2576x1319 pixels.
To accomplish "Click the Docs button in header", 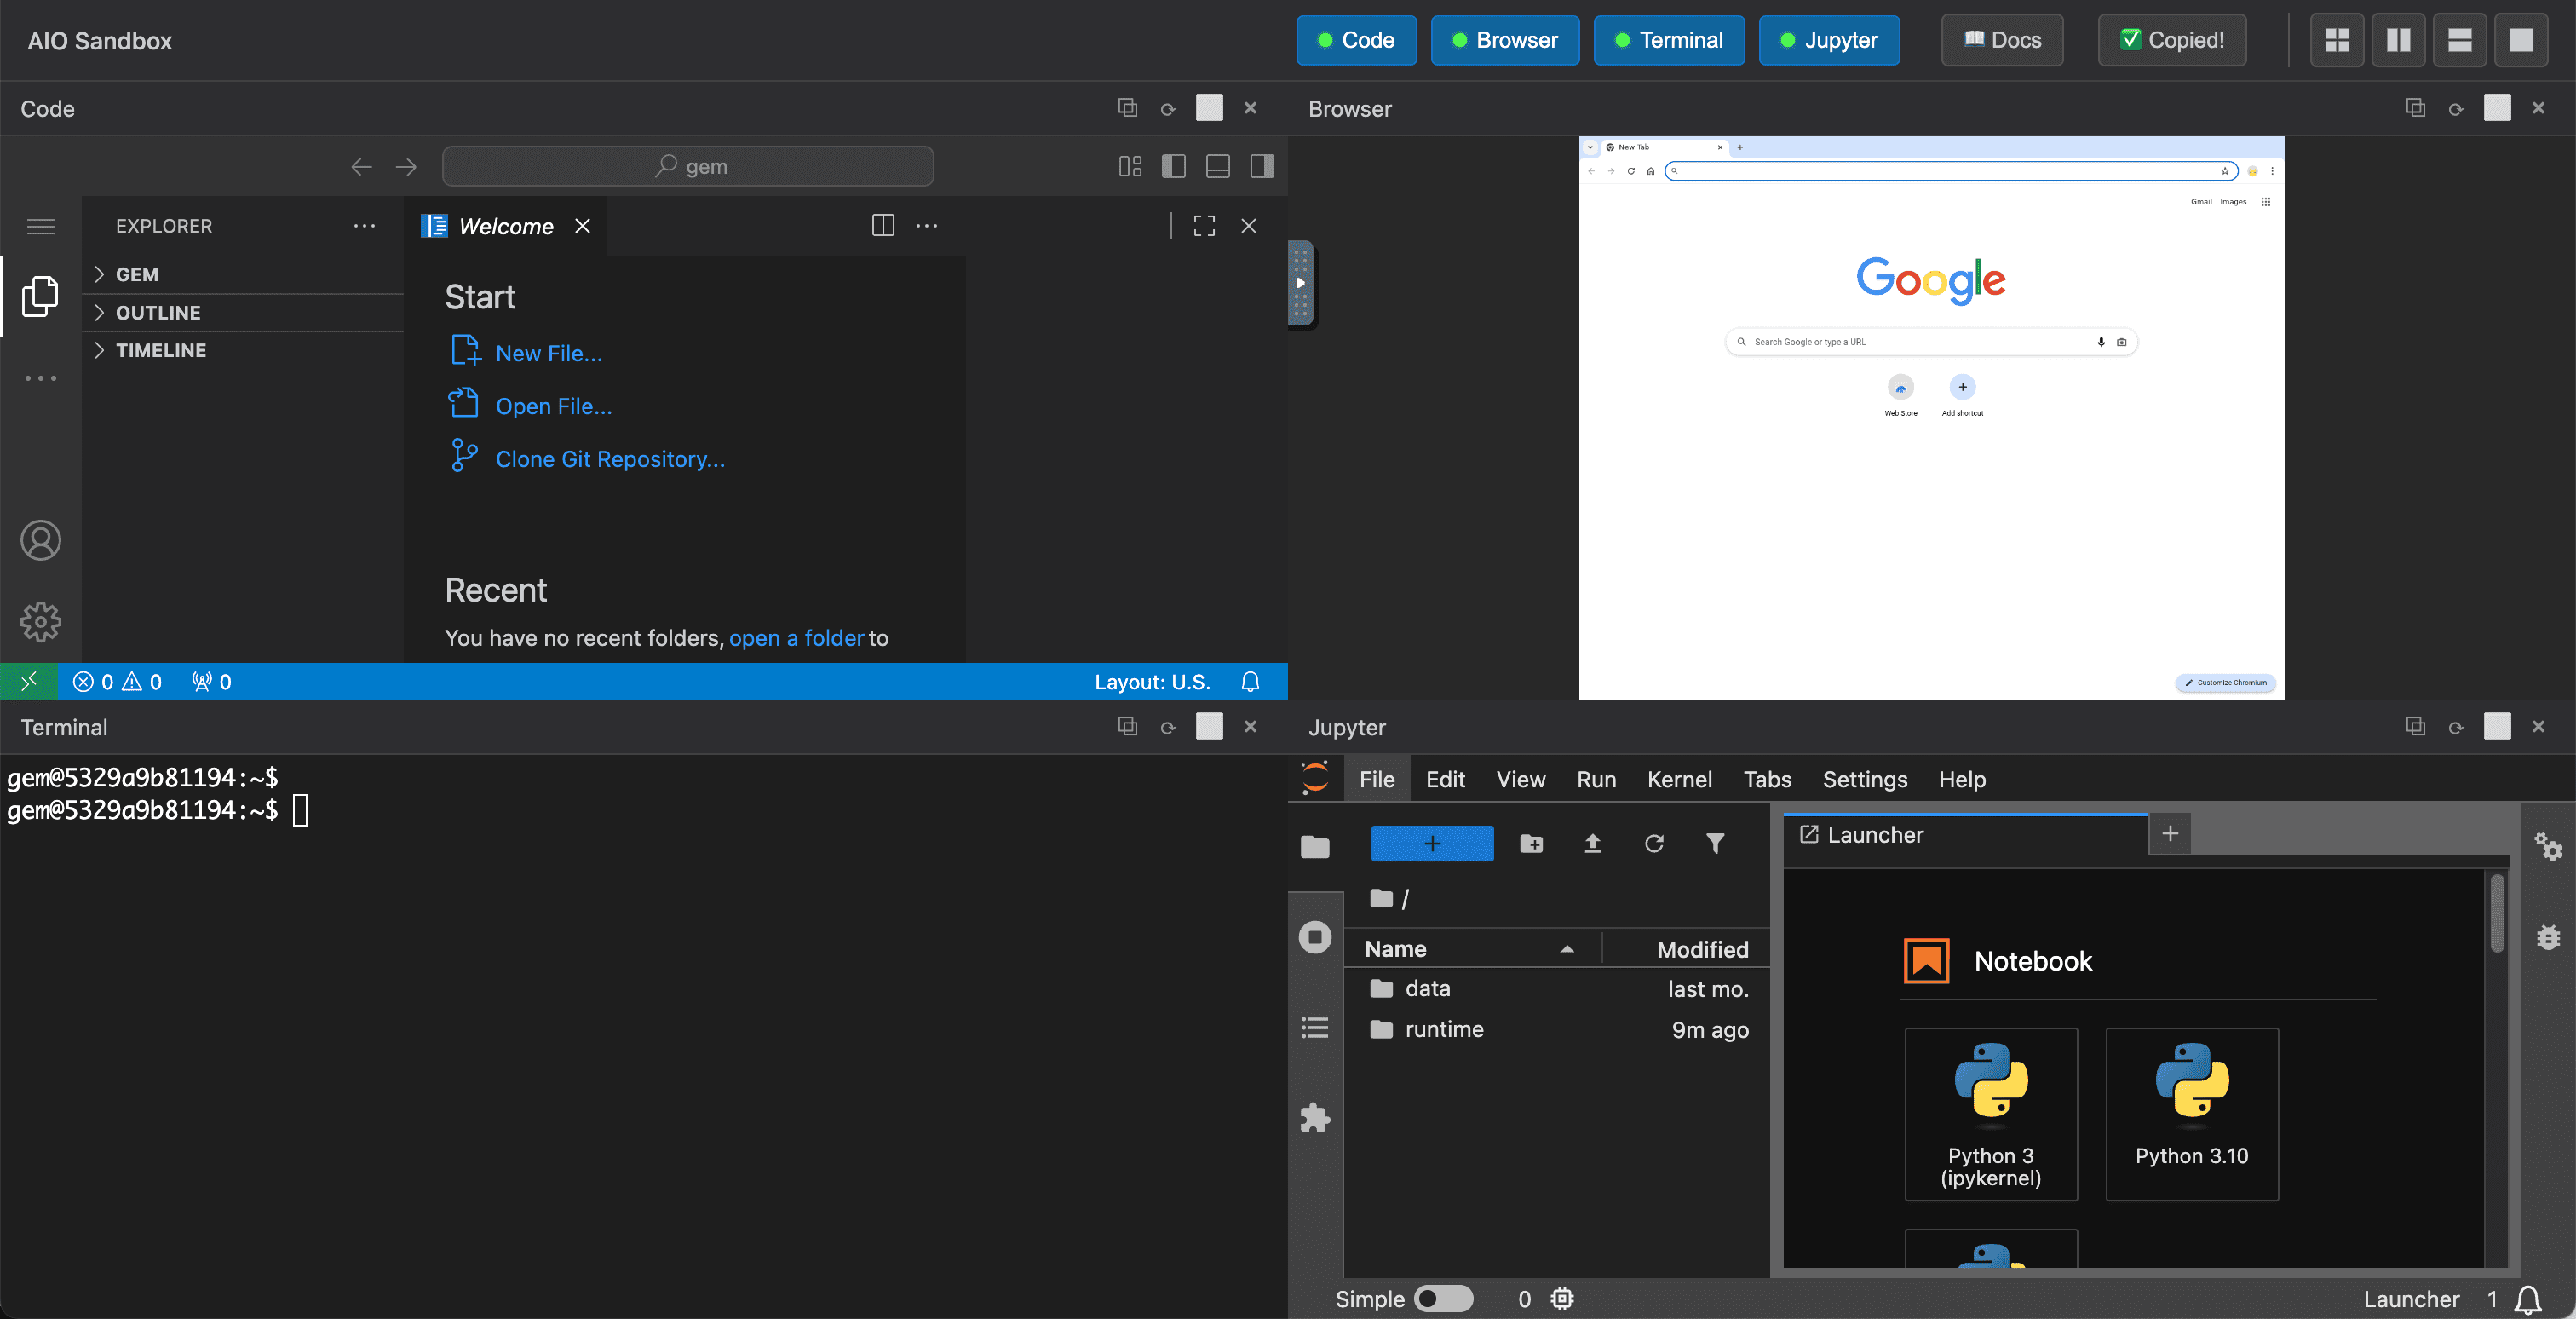I will (2001, 40).
